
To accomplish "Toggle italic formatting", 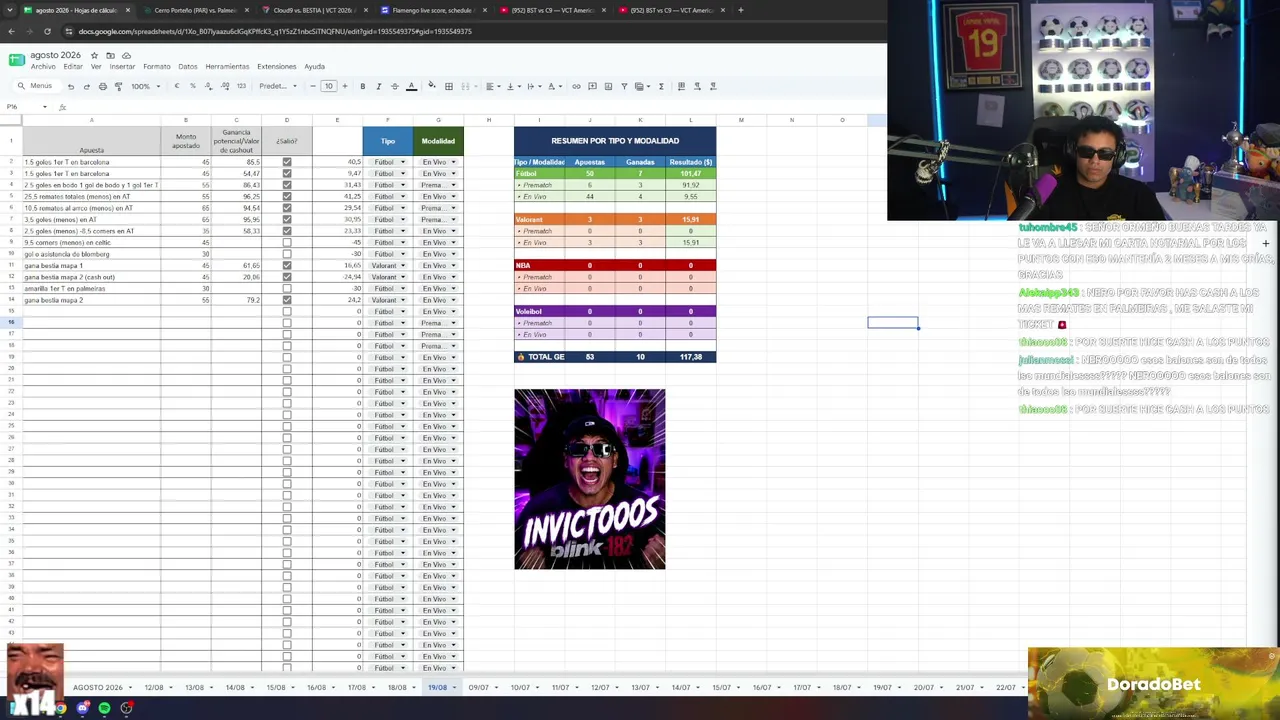I will pos(378,86).
